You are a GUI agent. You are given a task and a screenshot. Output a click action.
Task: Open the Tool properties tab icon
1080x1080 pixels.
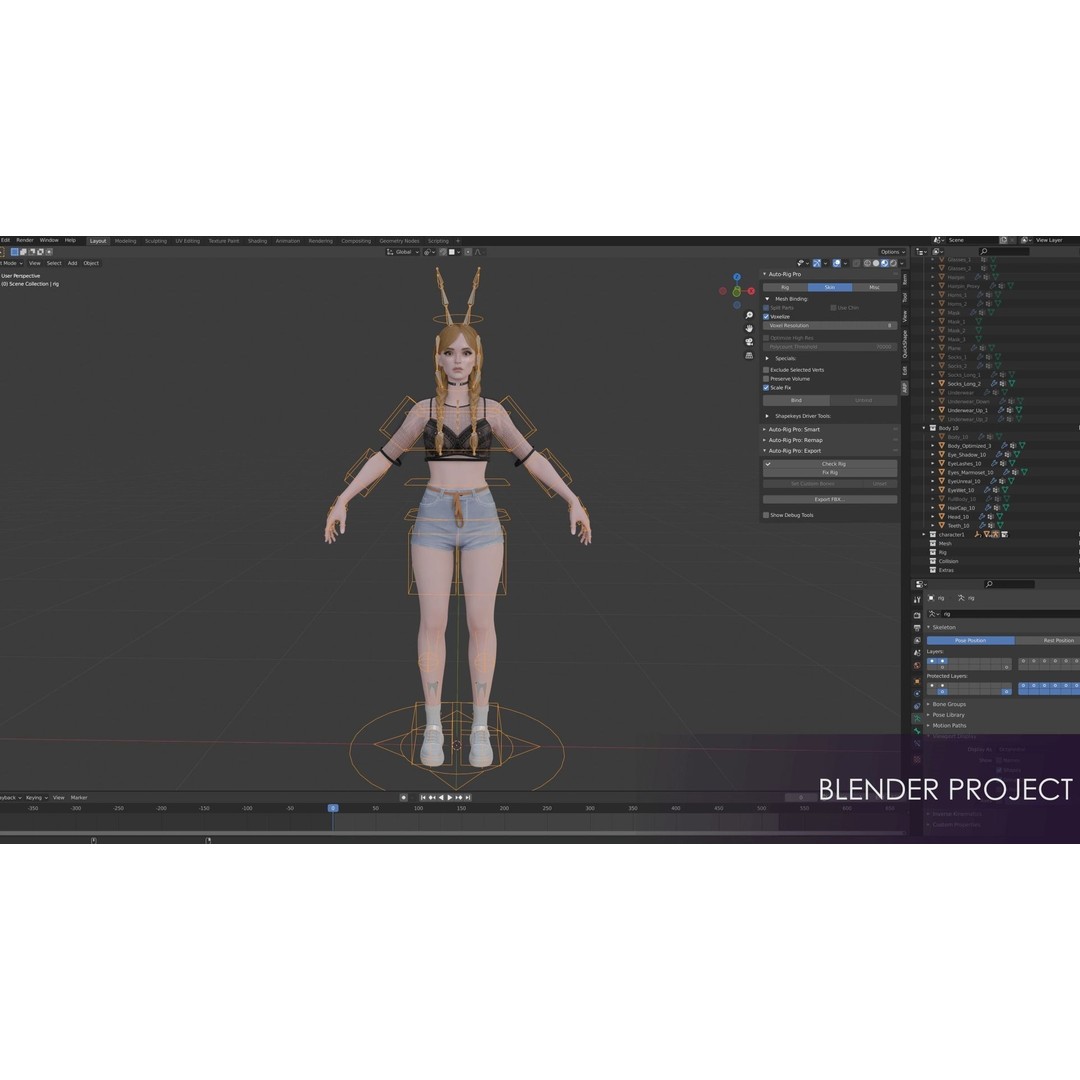pyautogui.click(x=917, y=599)
